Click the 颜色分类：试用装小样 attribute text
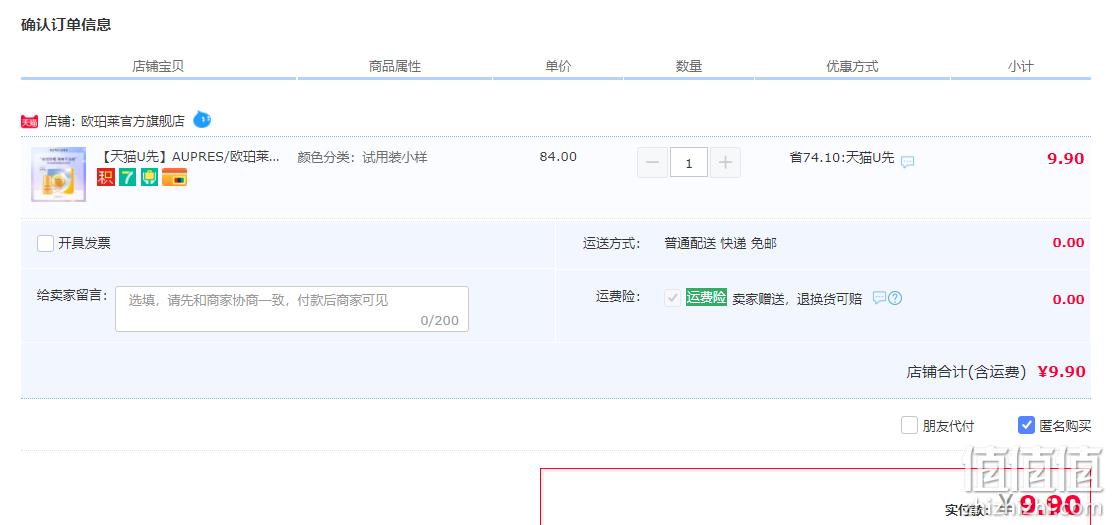 click(362, 158)
